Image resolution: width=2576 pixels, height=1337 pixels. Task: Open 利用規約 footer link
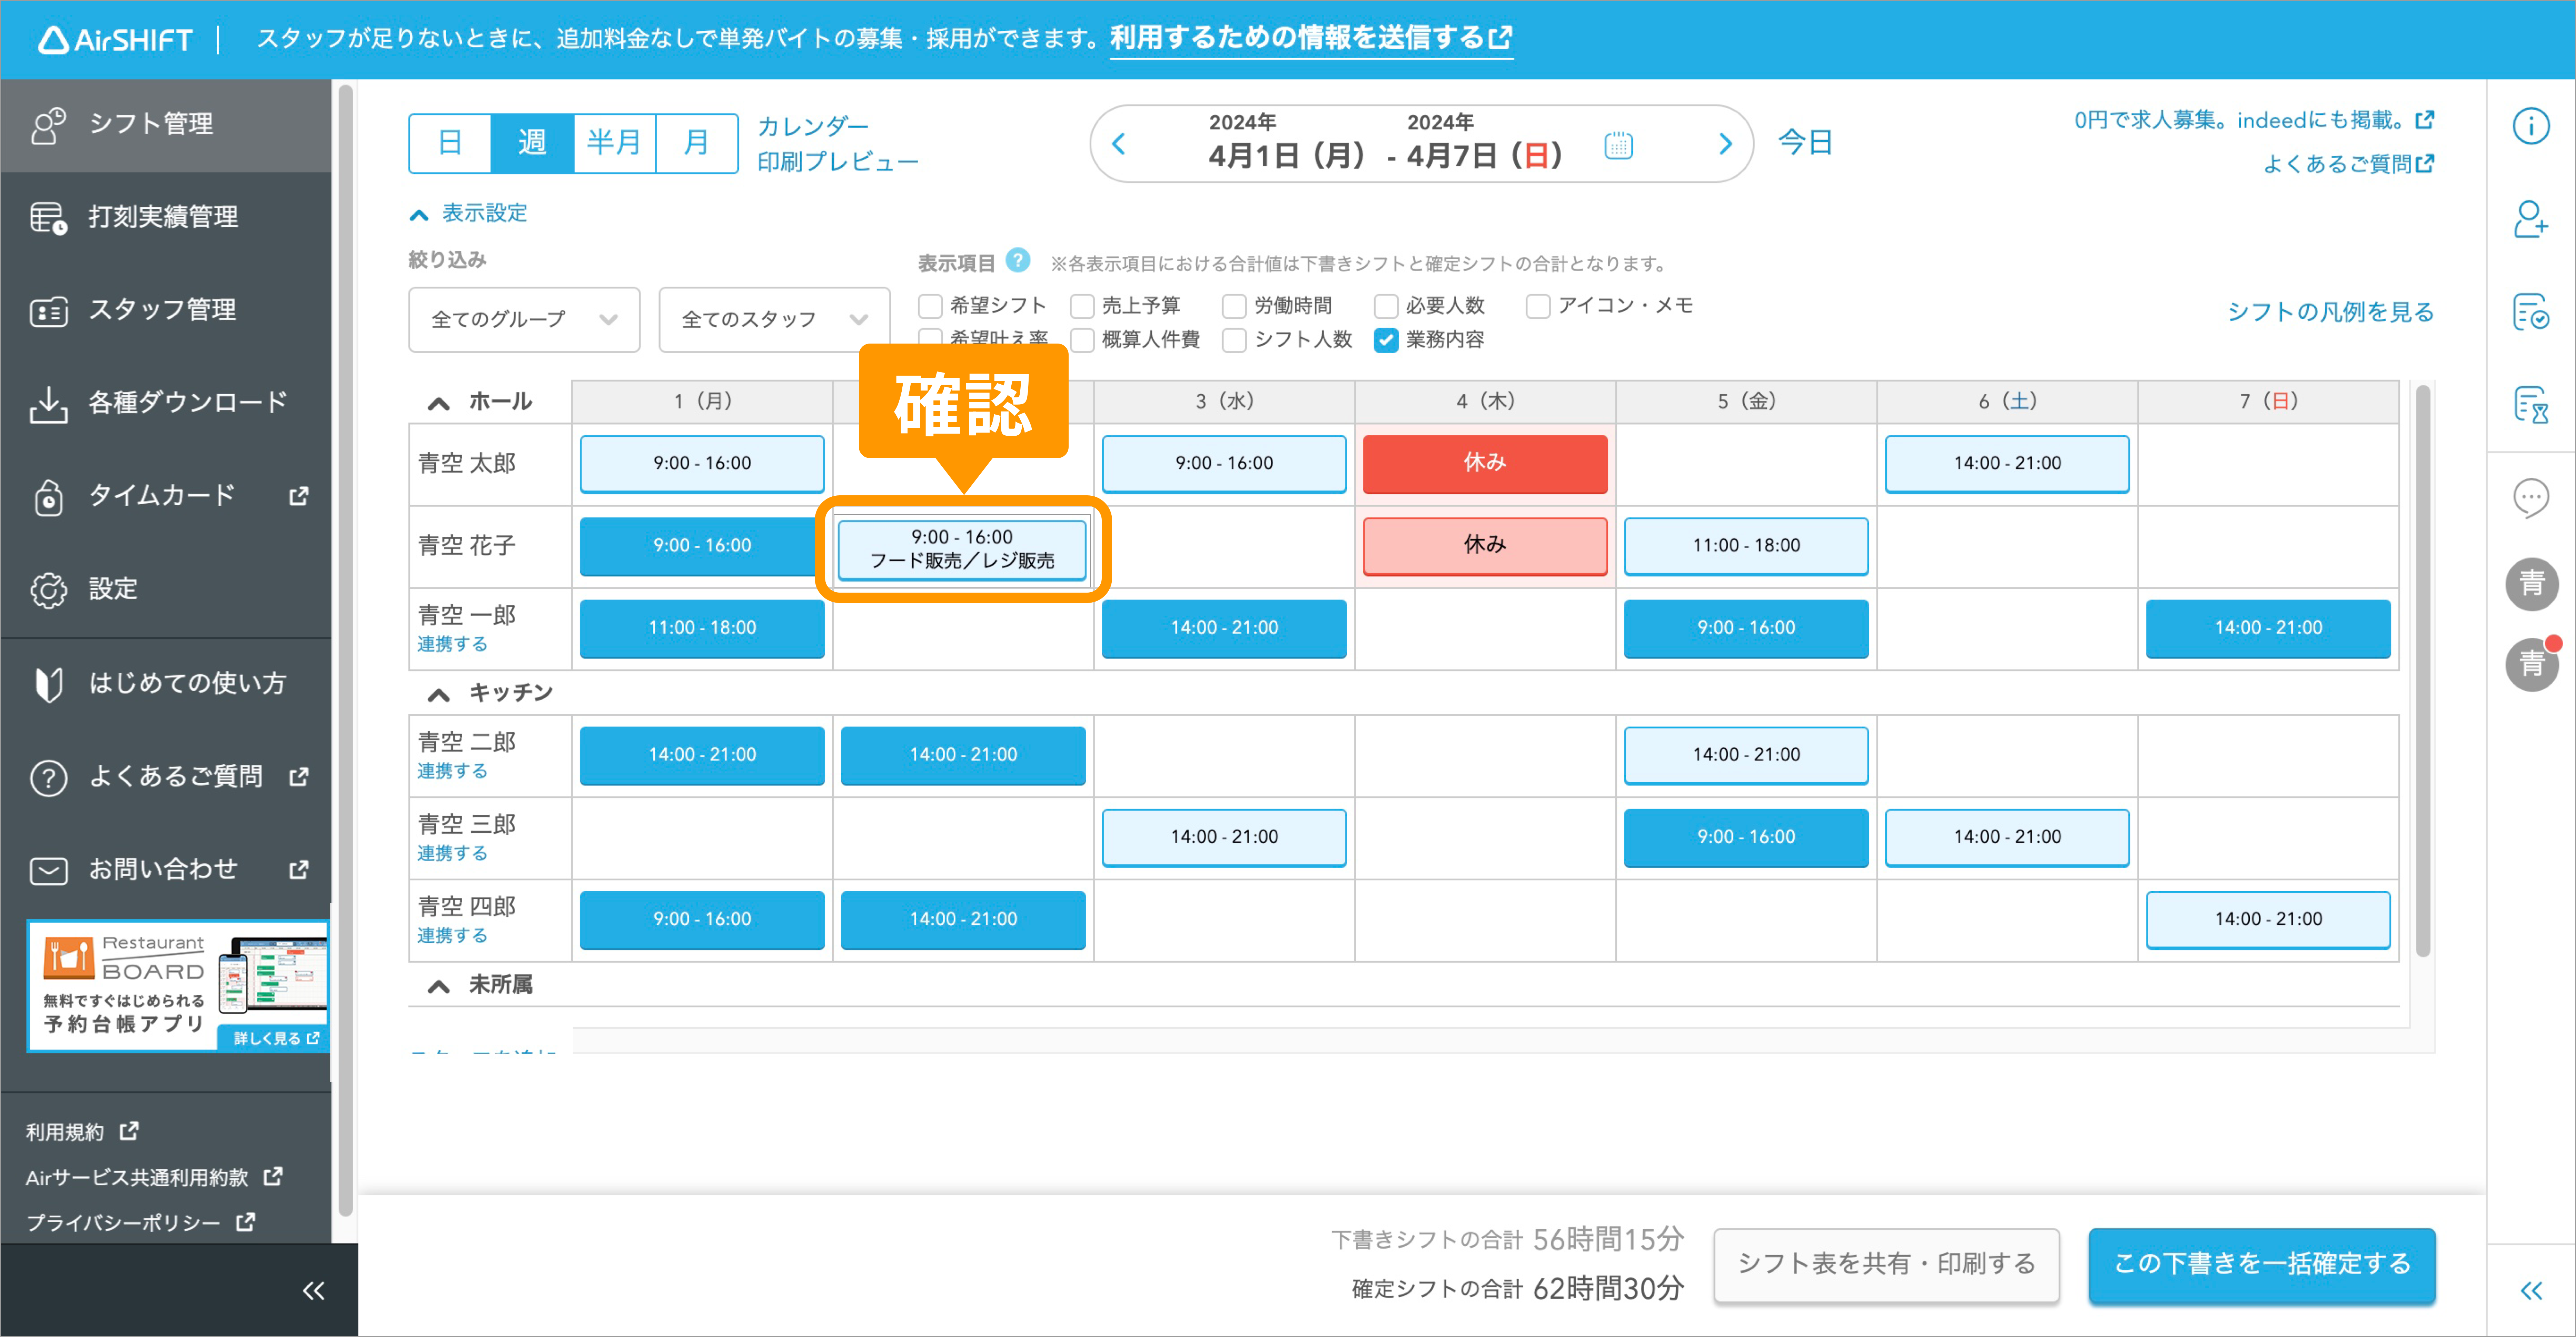click(82, 1132)
